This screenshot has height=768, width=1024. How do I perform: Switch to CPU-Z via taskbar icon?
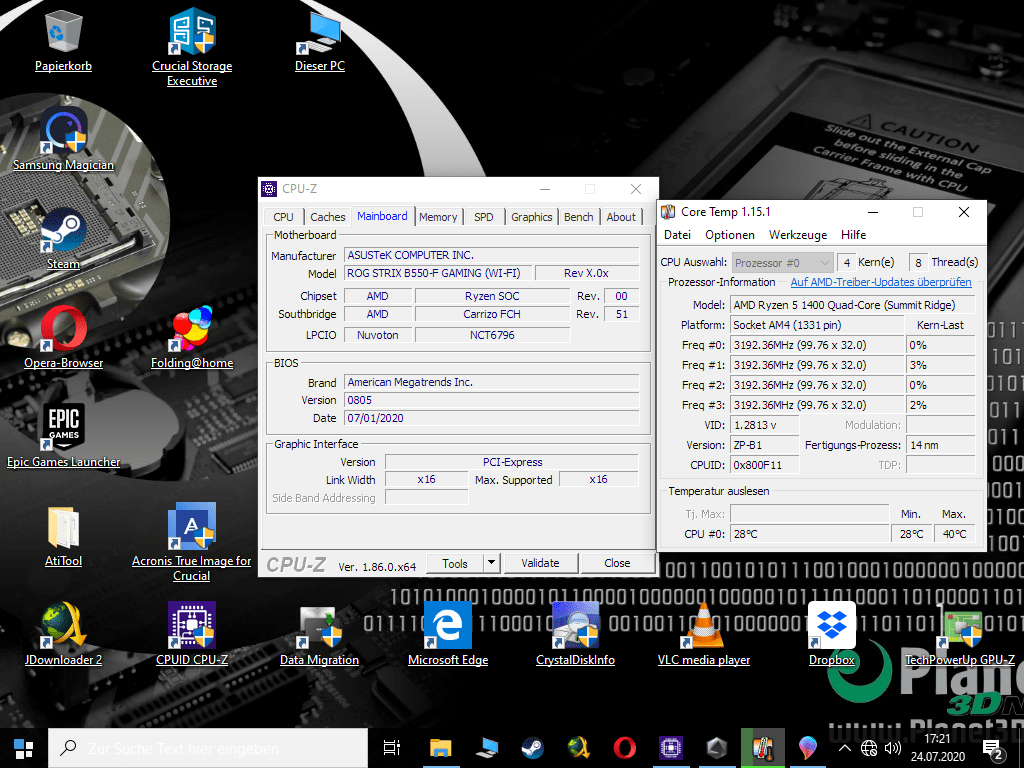671,748
